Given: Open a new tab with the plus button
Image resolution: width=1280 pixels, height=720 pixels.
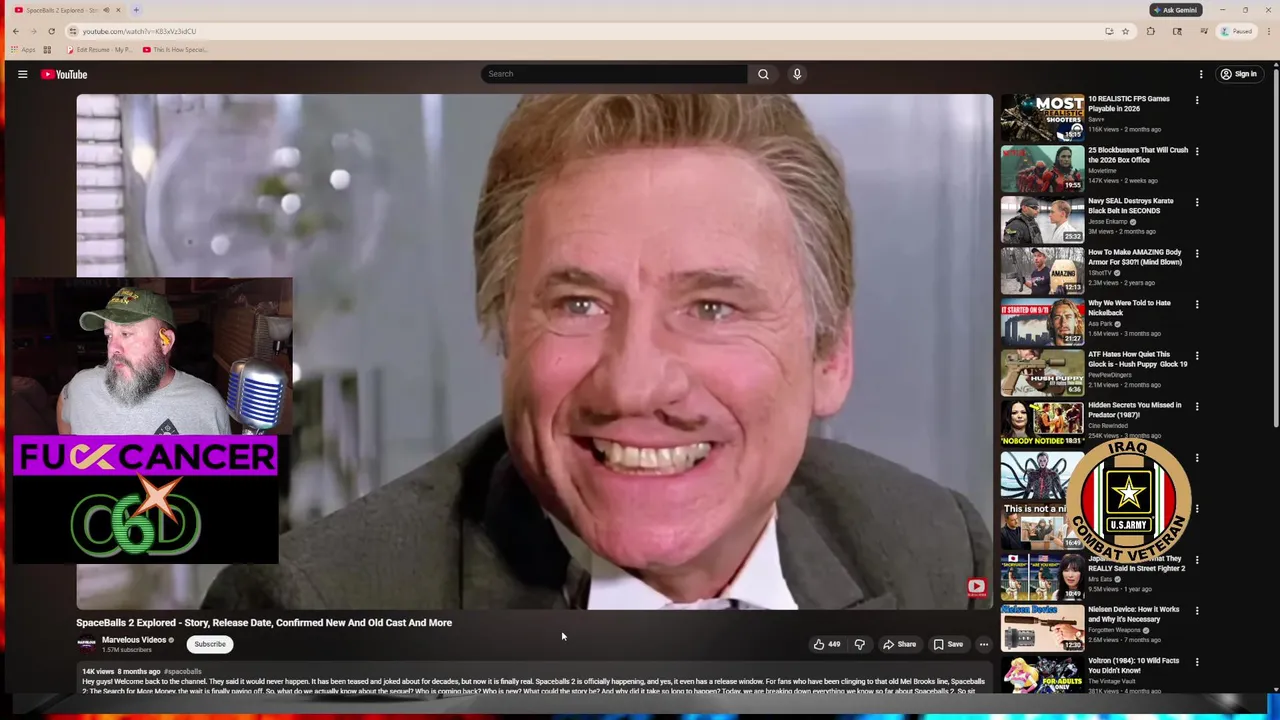Looking at the screenshot, I should pyautogui.click(x=136, y=10).
